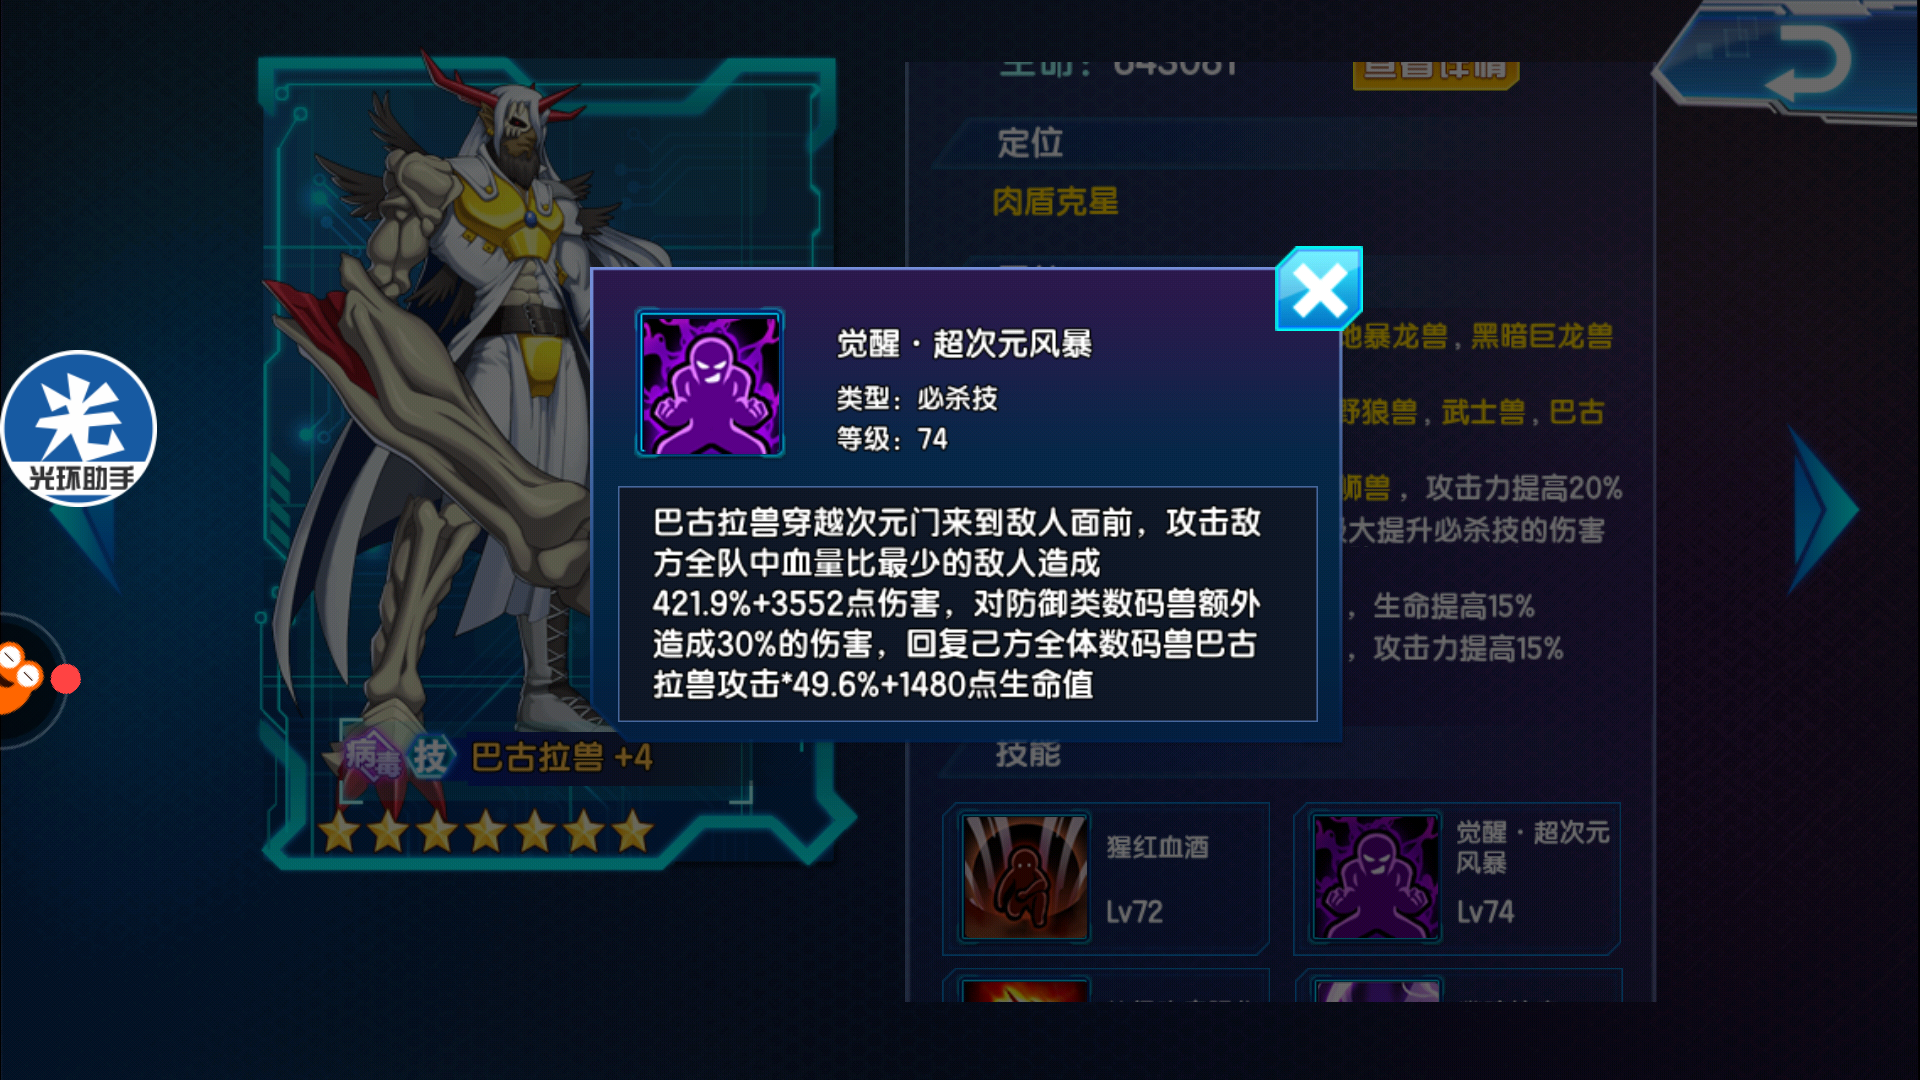This screenshot has height=1080, width=1920.
Task: Click the seven-star rating row
Action: click(485, 831)
